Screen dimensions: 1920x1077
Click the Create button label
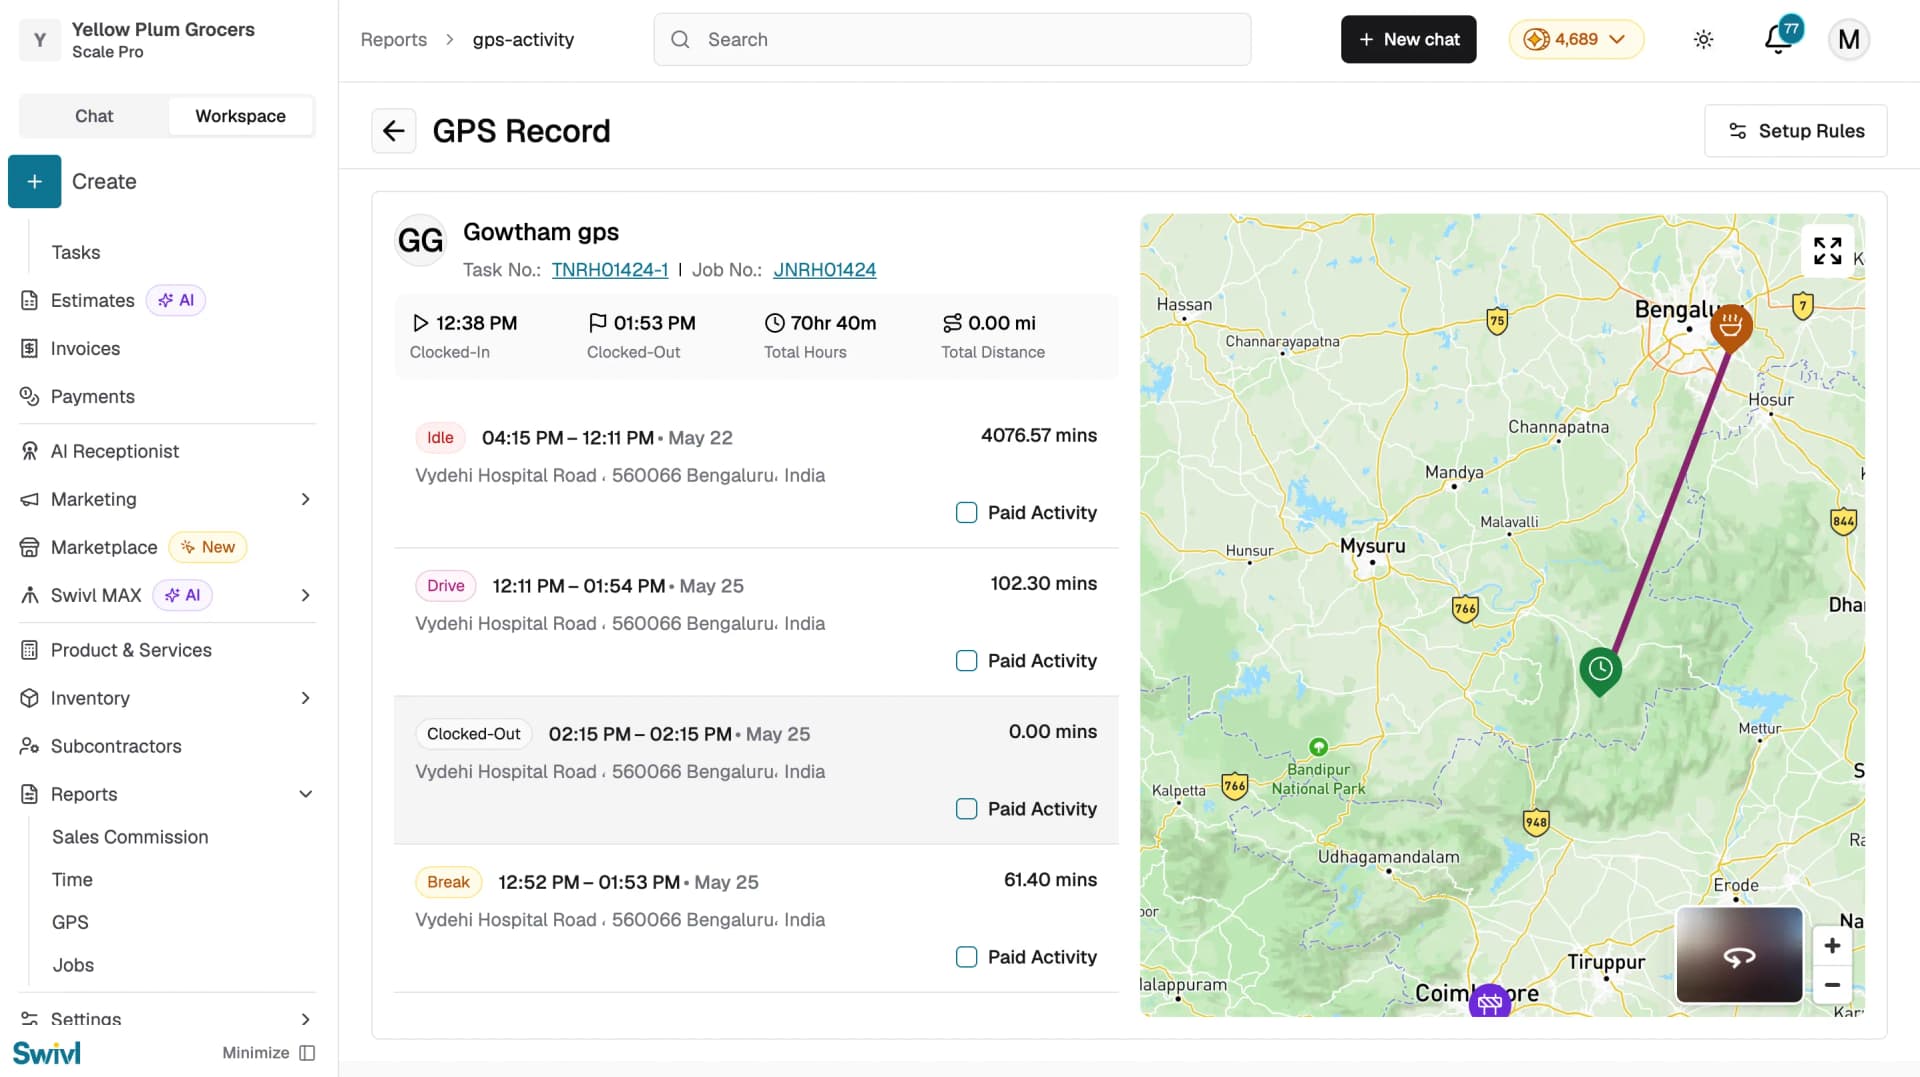pyautogui.click(x=104, y=182)
